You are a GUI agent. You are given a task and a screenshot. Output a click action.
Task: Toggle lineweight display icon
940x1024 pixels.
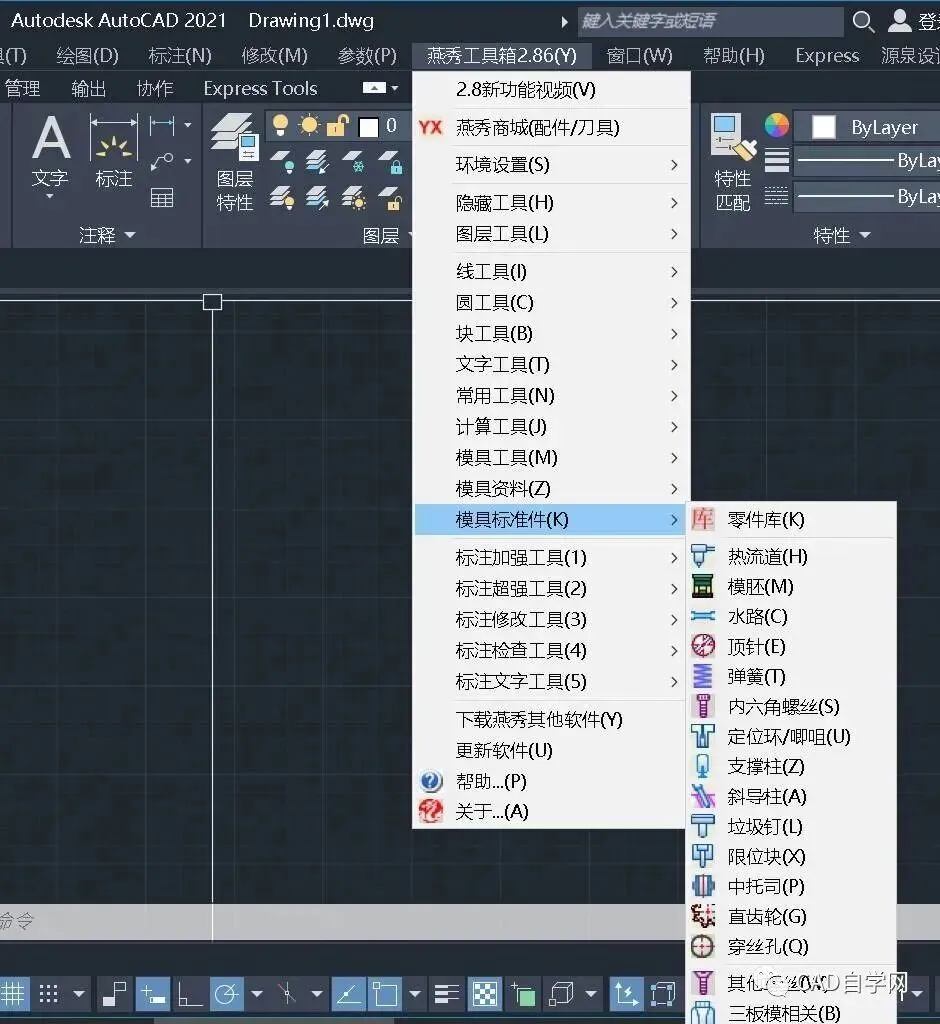click(x=447, y=994)
